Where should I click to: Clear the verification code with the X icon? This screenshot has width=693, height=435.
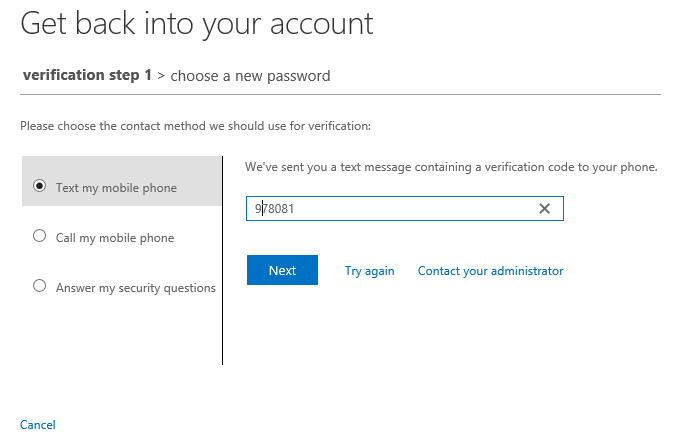(x=544, y=208)
